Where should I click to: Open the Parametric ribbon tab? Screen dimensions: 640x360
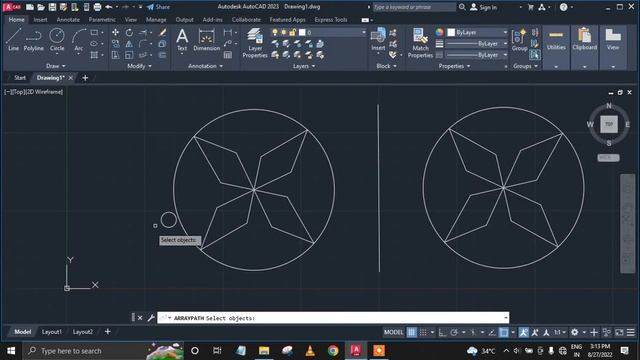click(102, 20)
